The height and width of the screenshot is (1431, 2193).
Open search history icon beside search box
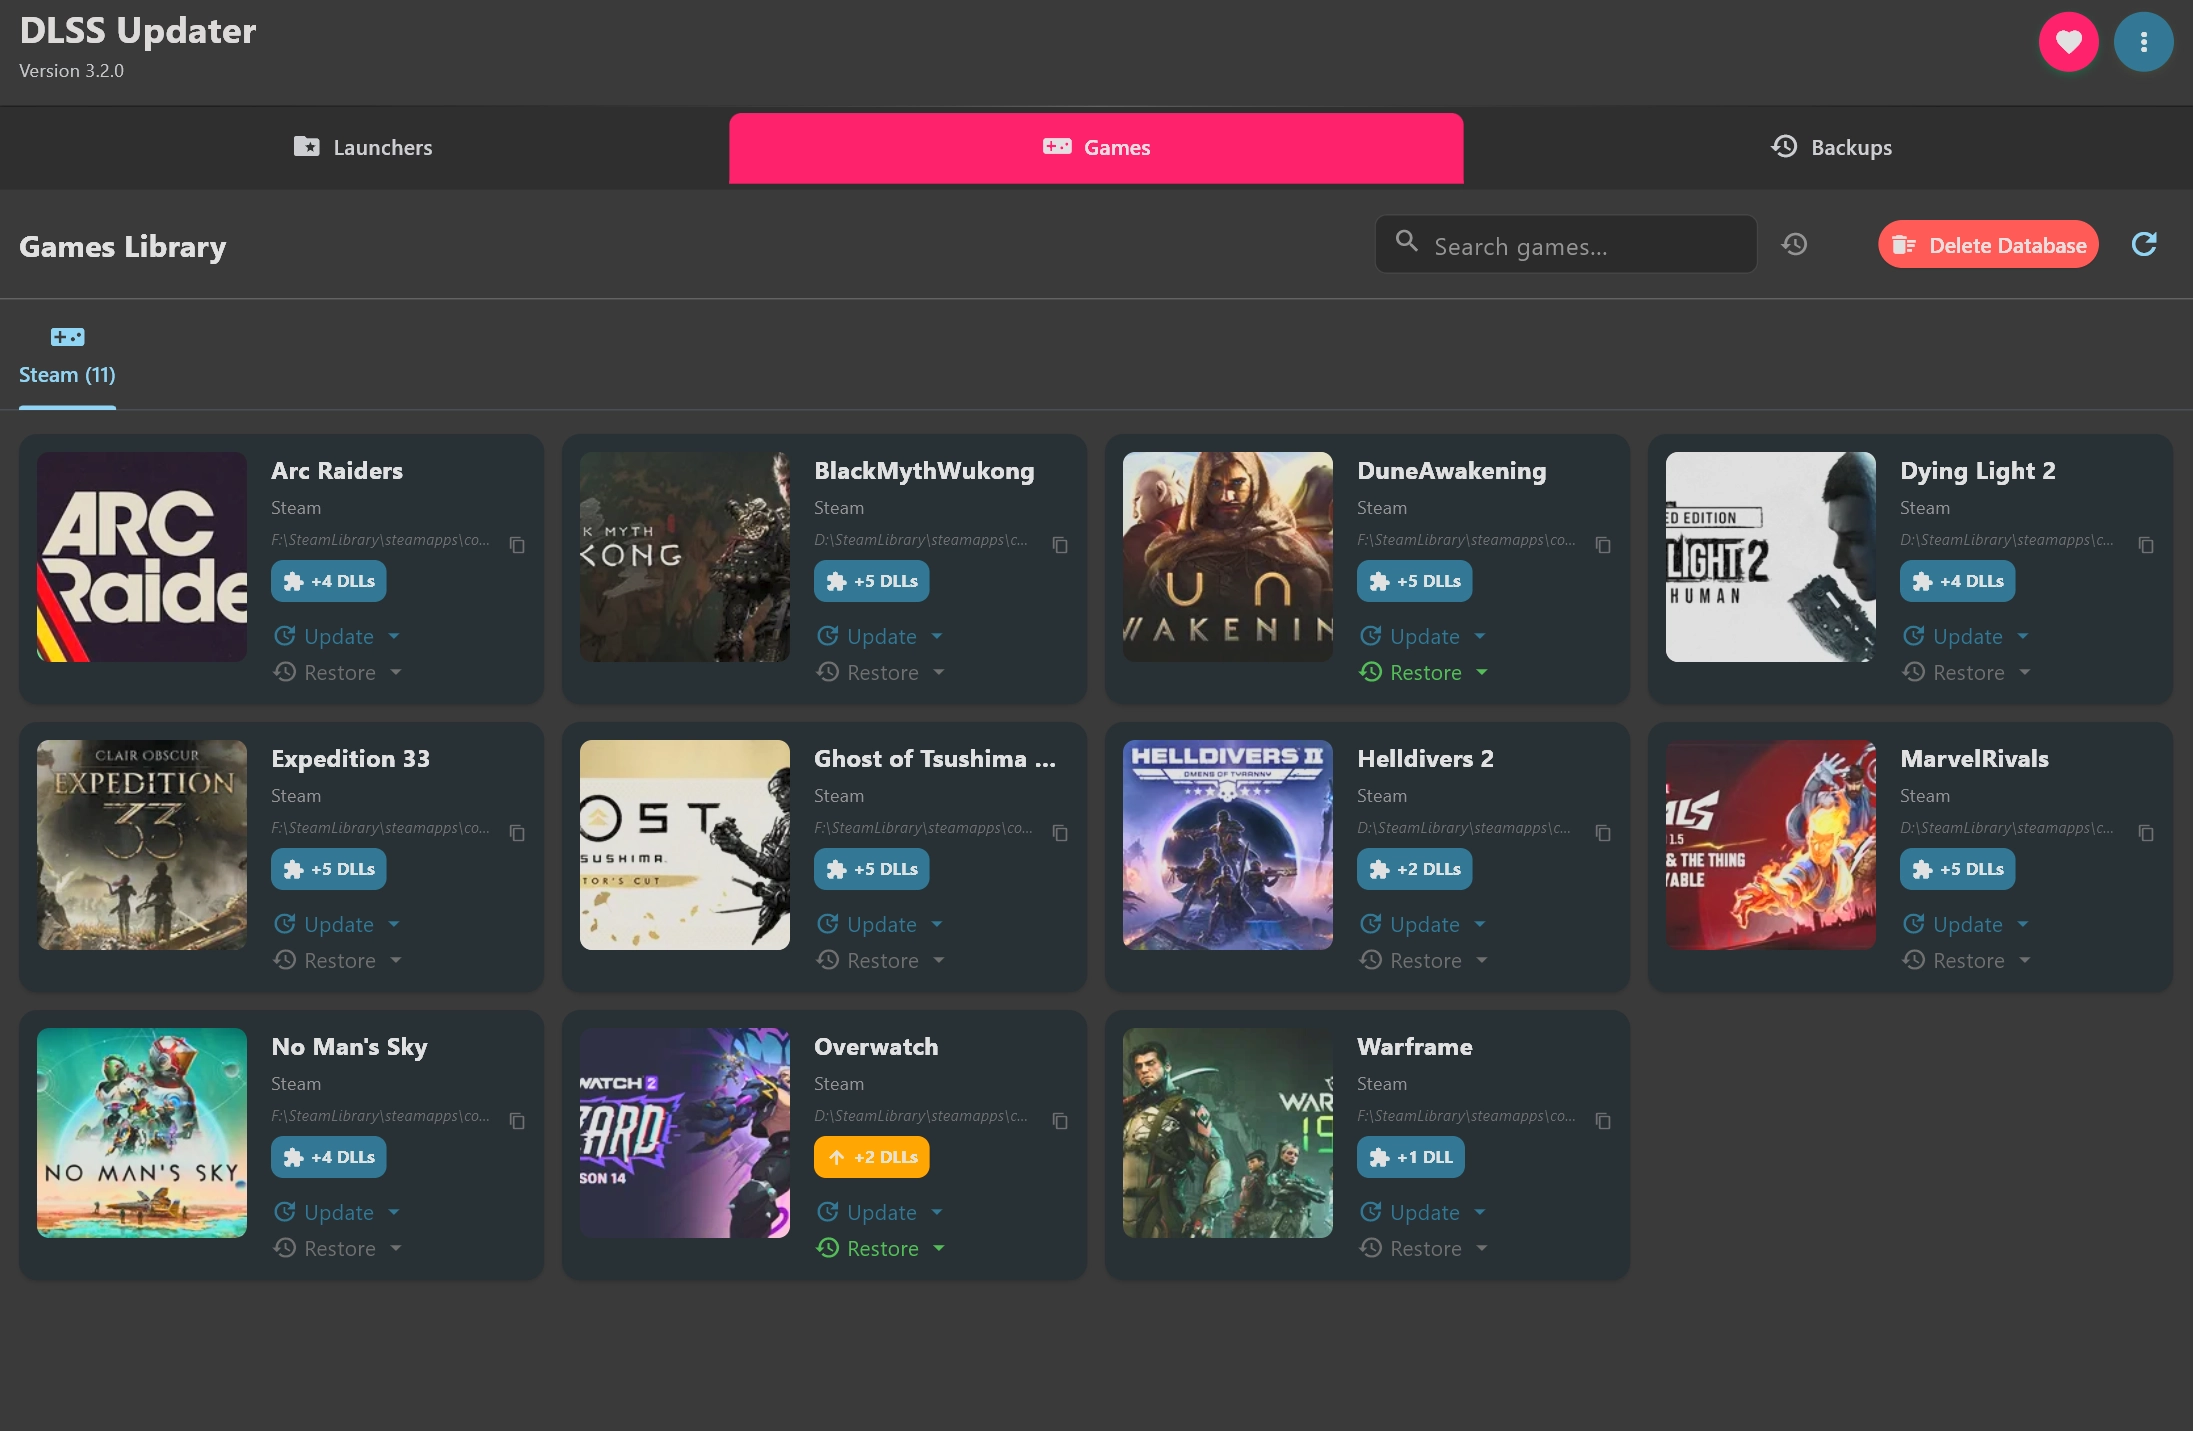coord(1795,245)
